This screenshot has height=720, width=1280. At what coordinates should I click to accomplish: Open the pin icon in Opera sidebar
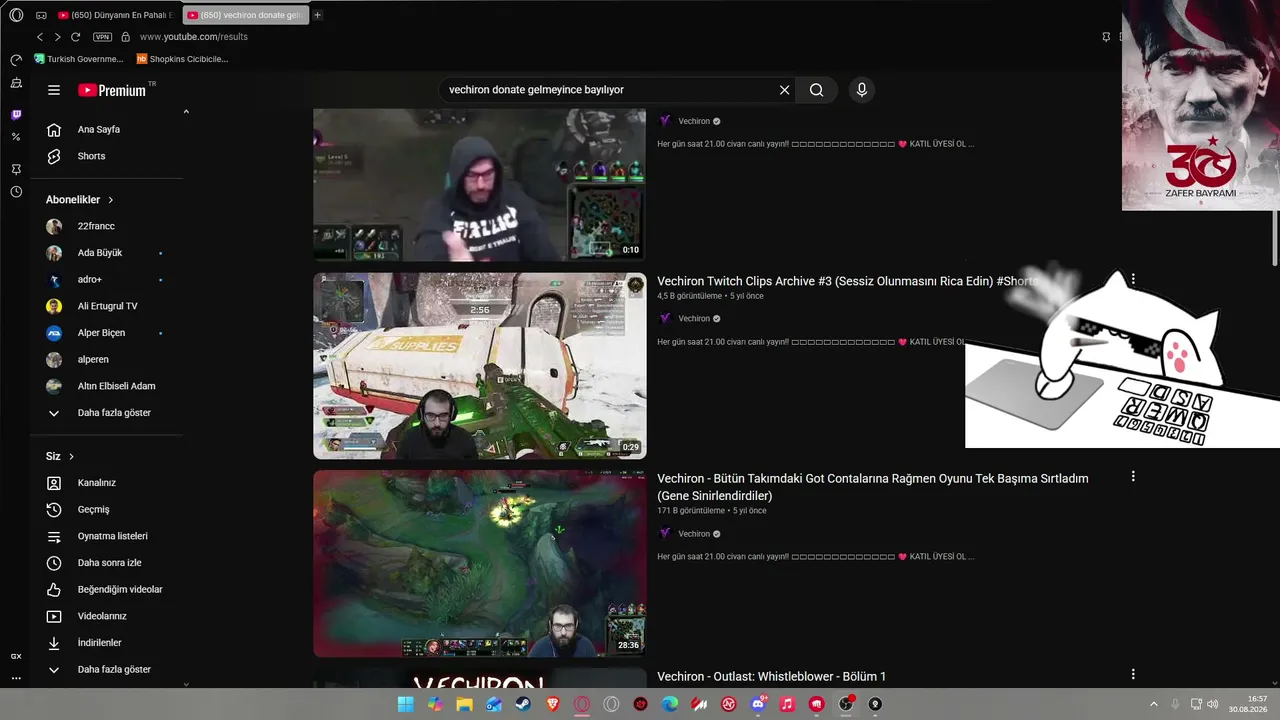(x=16, y=170)
